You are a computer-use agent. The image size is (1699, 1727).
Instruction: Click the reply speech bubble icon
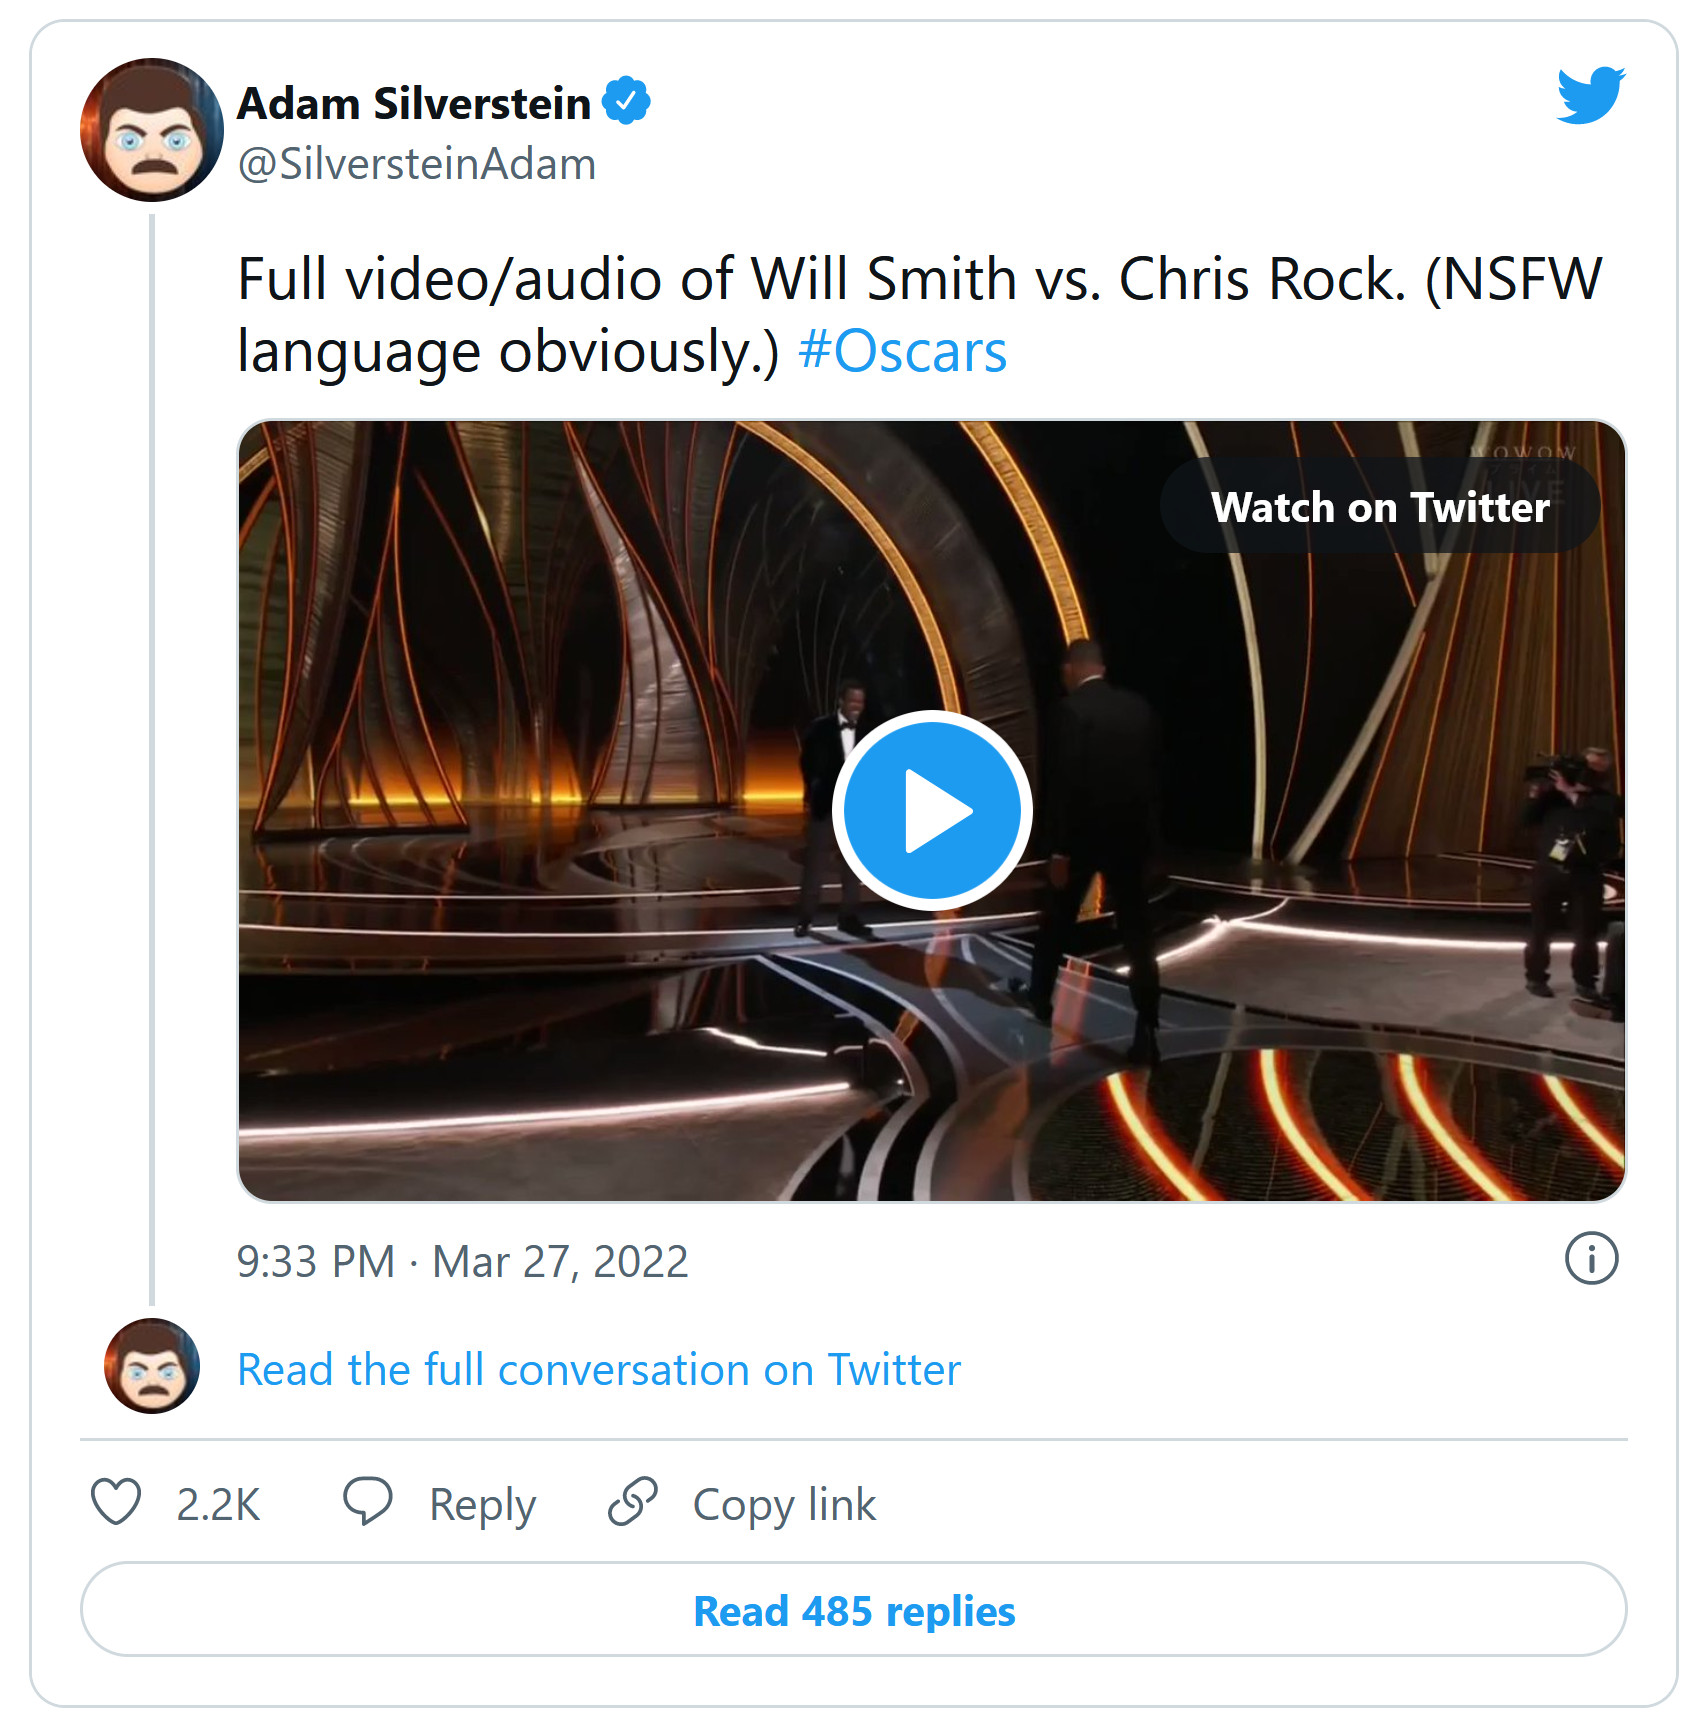367,1501
